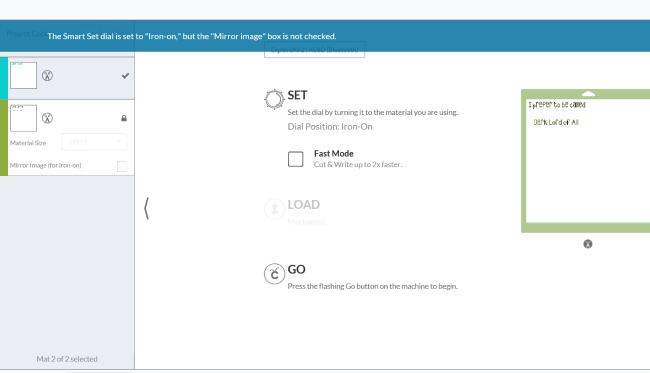Click the lock icon on second mat row
The height and width of the screenshot is (373, 650).
(124, 118)
